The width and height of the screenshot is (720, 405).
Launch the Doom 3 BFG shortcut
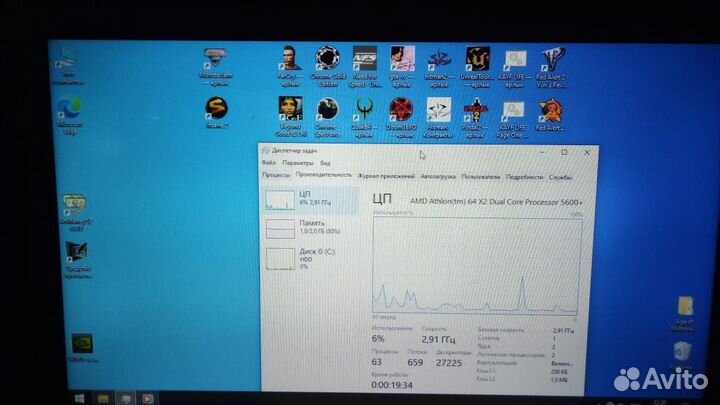coord(401,108)
